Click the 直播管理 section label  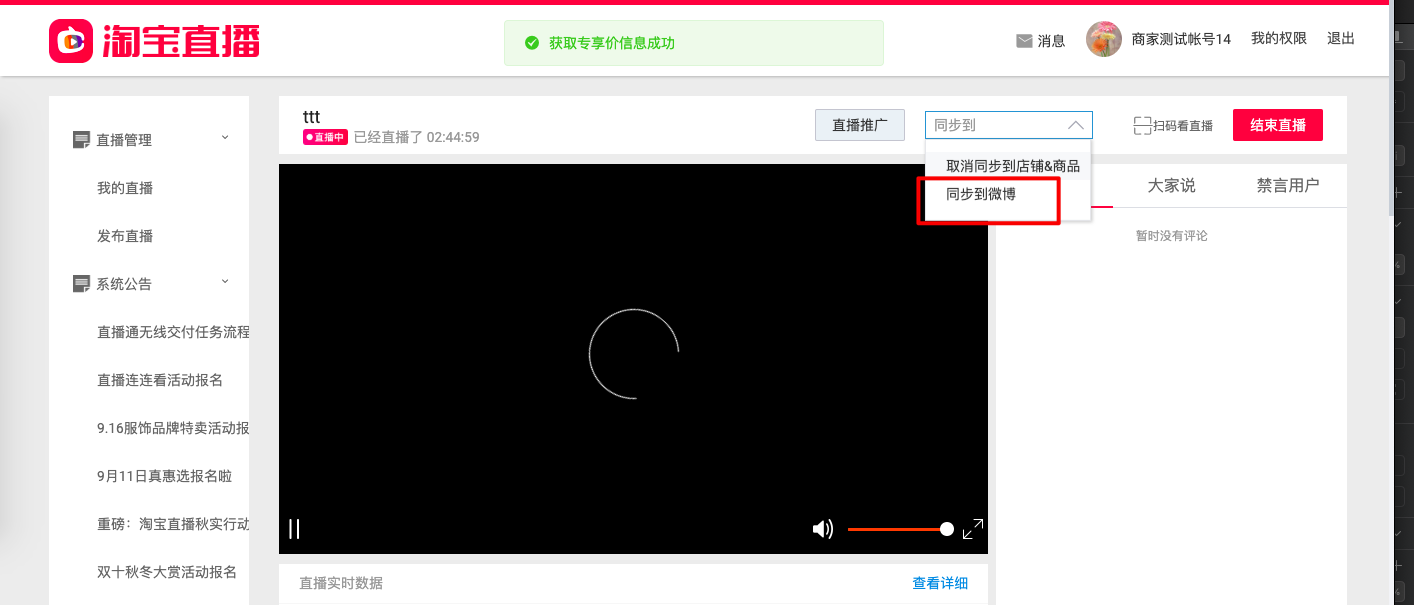pyautogui.click(x=124, y=140)
